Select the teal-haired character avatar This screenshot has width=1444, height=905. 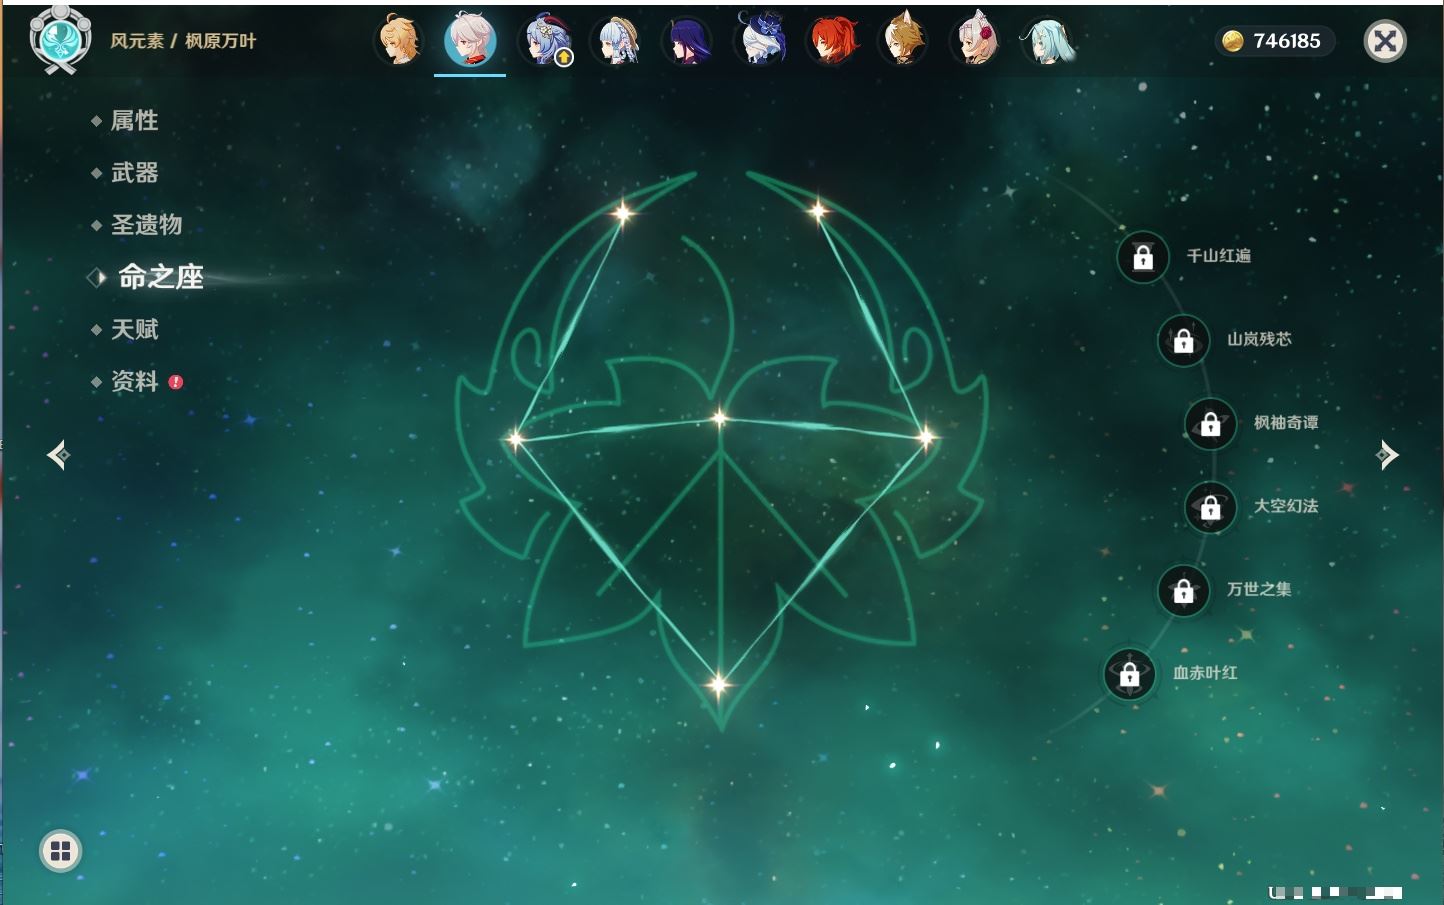[x=1048, y=41]
